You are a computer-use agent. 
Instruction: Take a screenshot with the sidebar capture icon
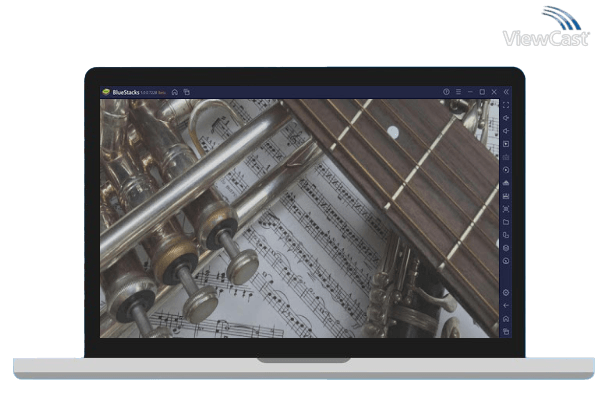pos(506,209)
